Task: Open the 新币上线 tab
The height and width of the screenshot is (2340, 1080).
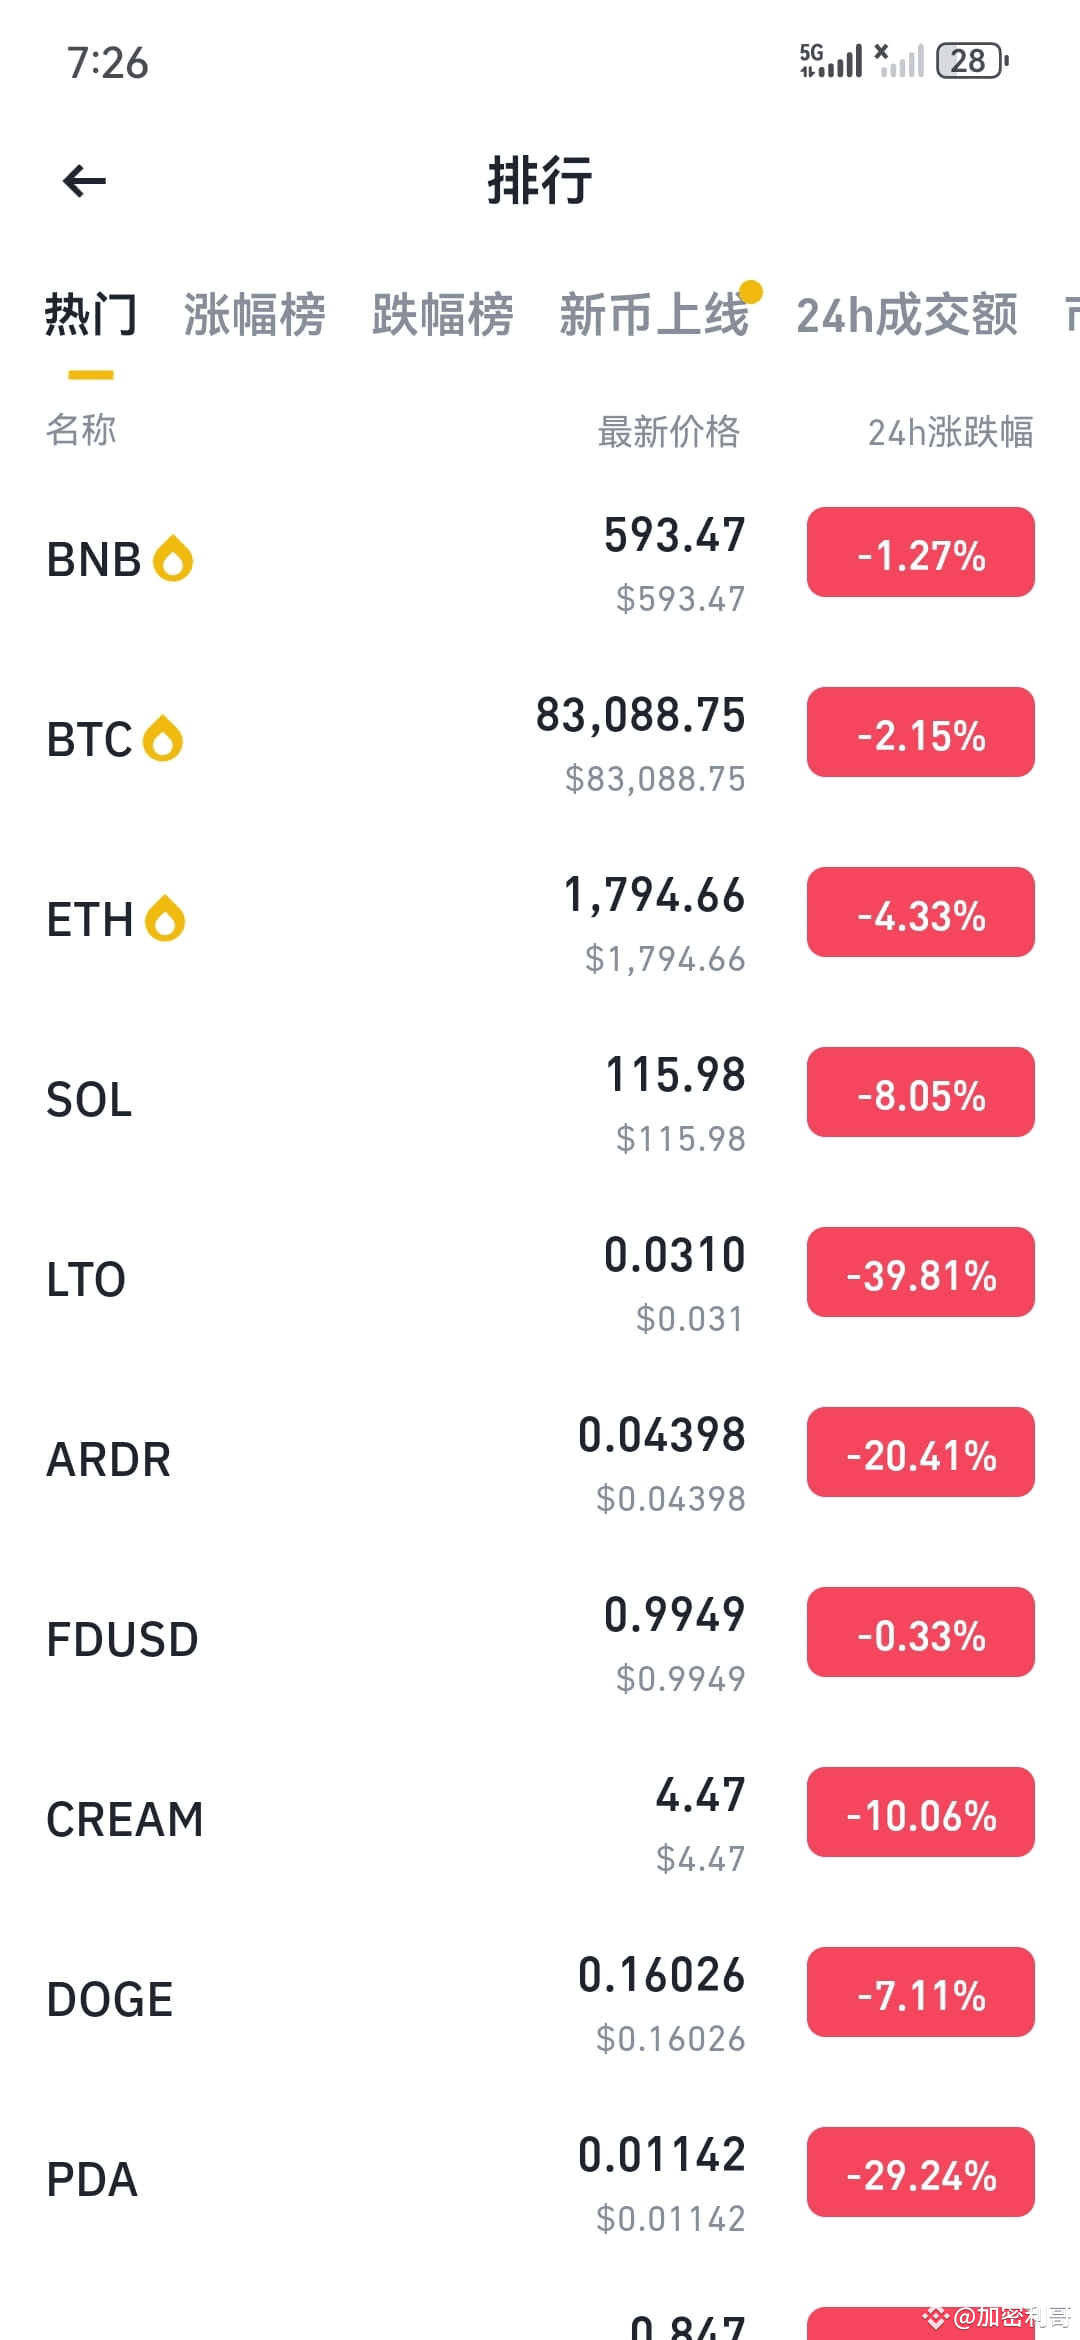Action: (x=654, y=315)
